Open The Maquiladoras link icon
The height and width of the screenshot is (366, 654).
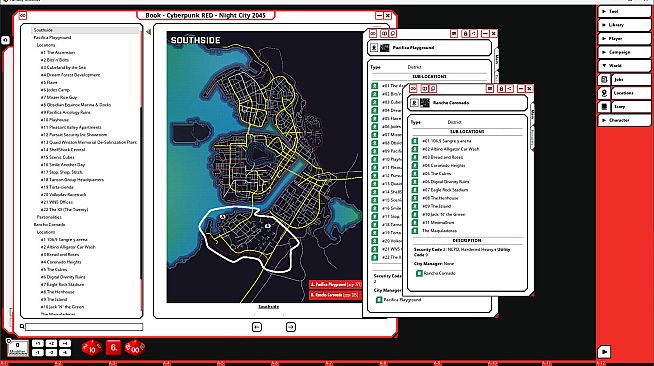point(415,231)
